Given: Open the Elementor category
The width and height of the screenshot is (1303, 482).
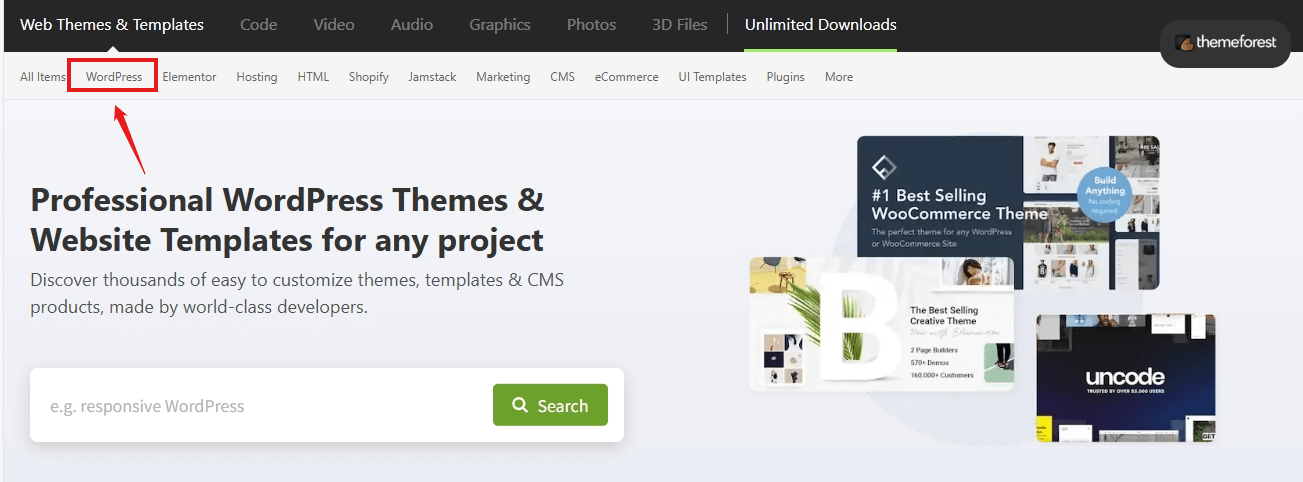Looking at the screenshot, I should click(x=189, y=77).
